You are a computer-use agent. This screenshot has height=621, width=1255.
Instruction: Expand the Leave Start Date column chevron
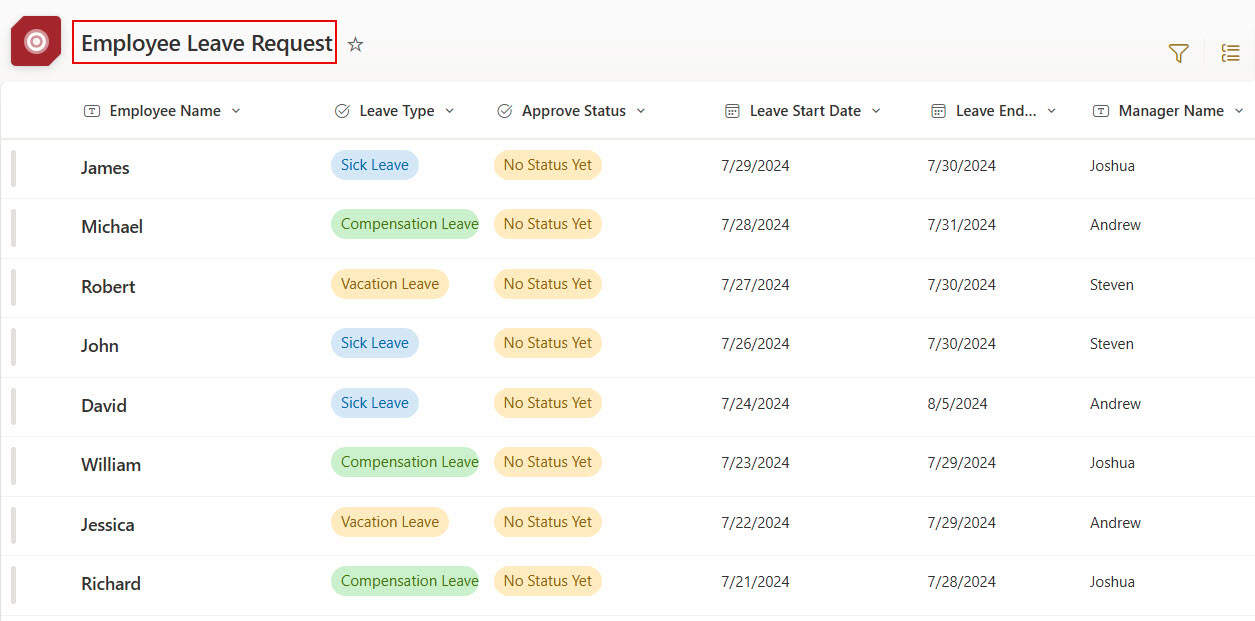876,111
